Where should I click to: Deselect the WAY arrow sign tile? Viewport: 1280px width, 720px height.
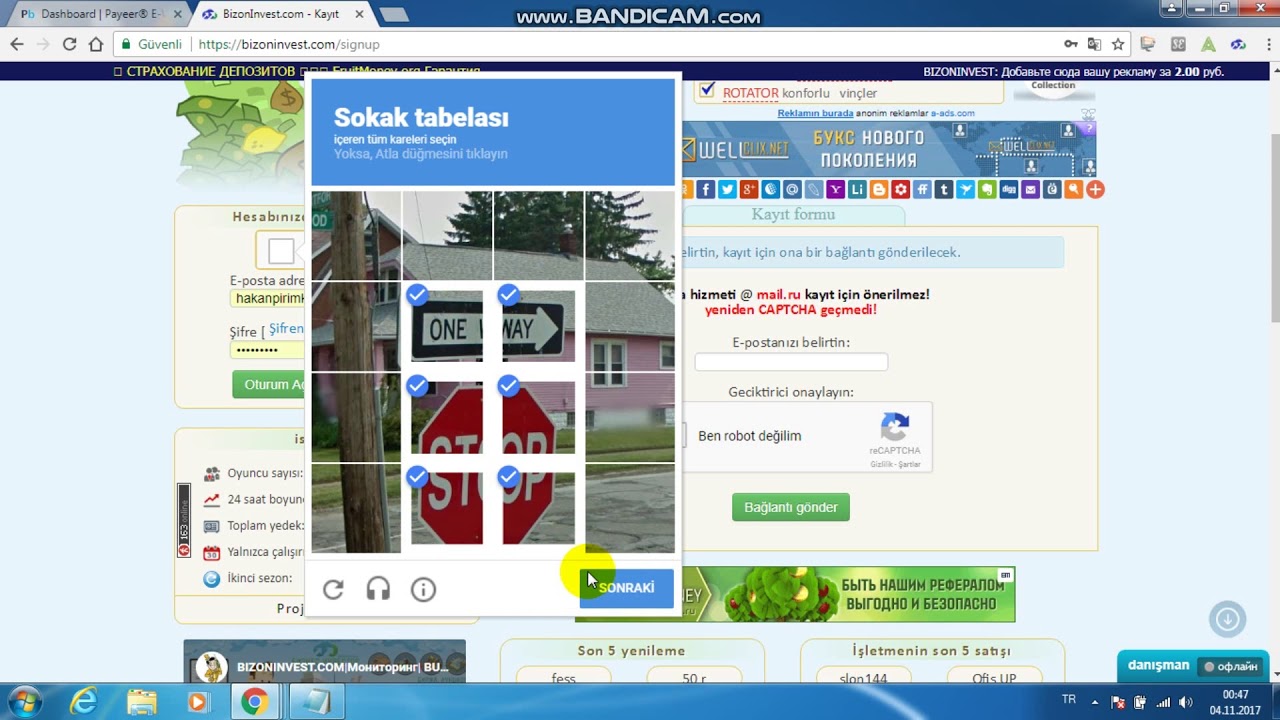tap(539, 327)
